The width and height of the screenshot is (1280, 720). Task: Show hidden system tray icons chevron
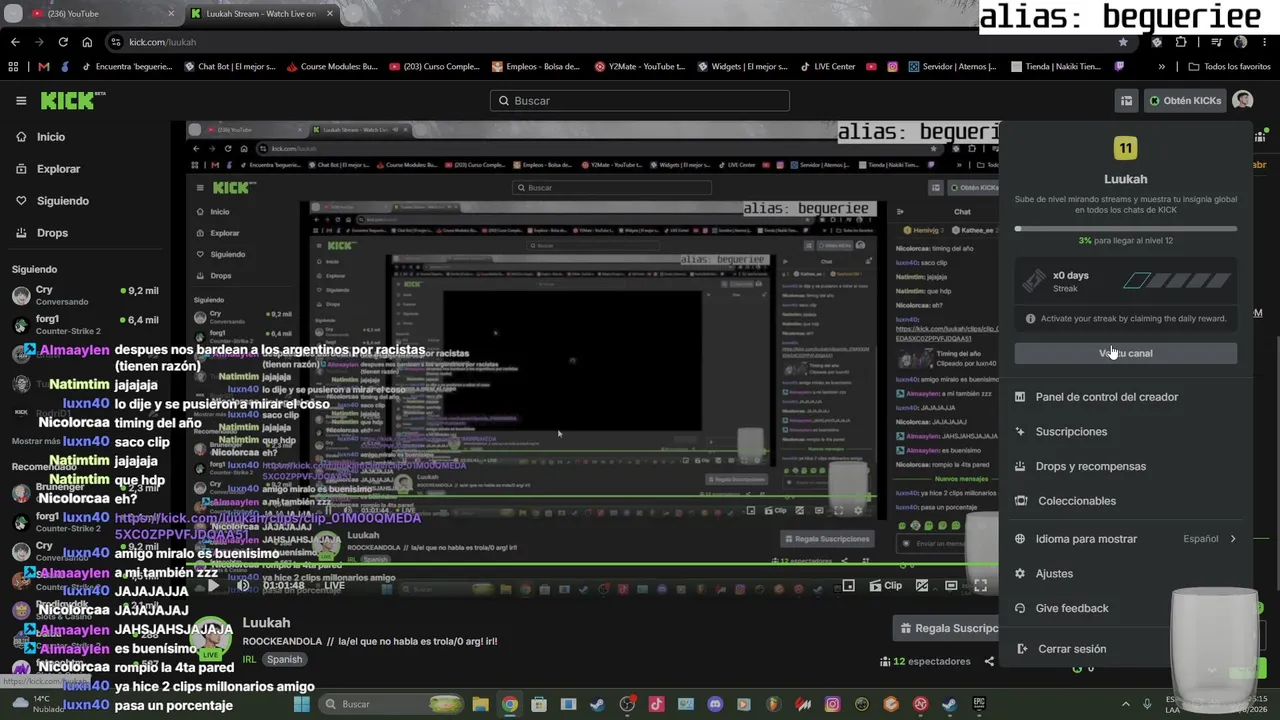pos(1125,704)
